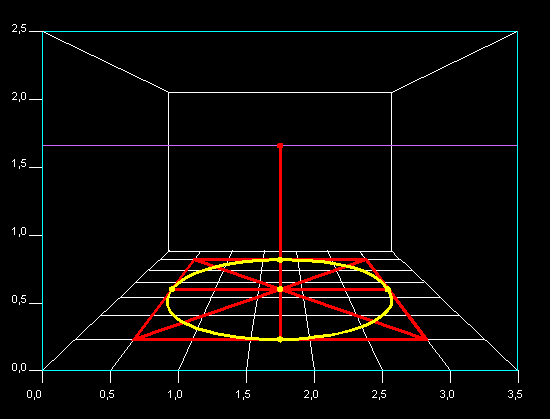Image resolution: width=550 pixels, height=419 pixels.
Task: Click the 2,5 label on horizontal axis
Action: 379,394
